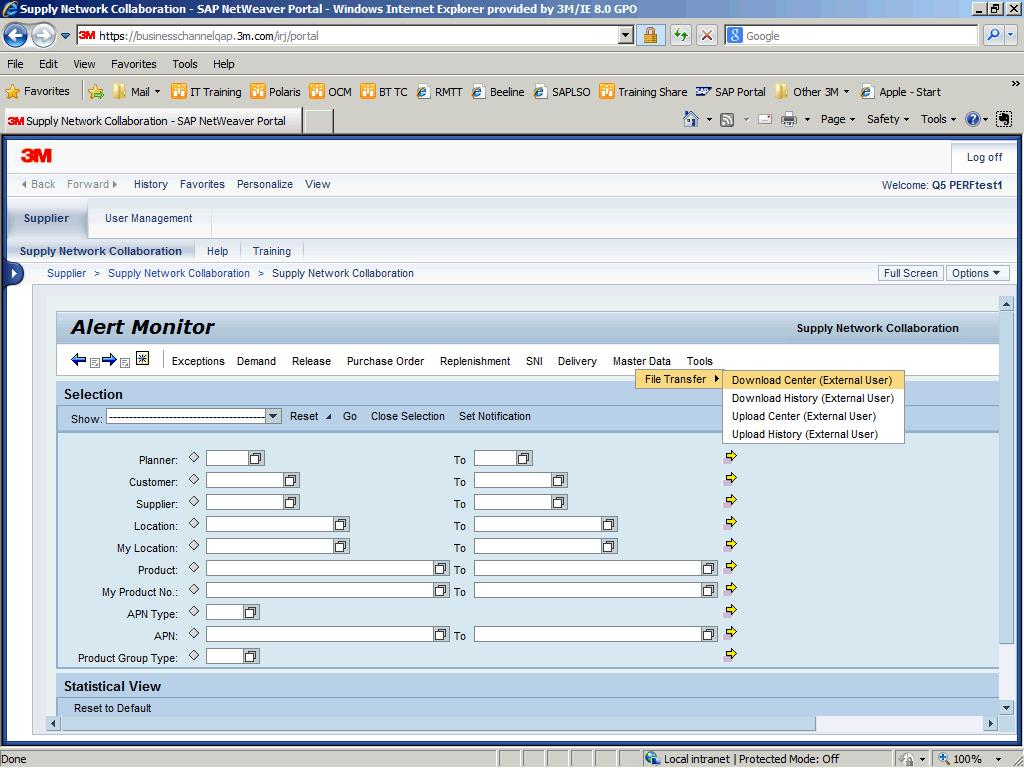Click Reset to Default in Statistical View

[112, 708]
